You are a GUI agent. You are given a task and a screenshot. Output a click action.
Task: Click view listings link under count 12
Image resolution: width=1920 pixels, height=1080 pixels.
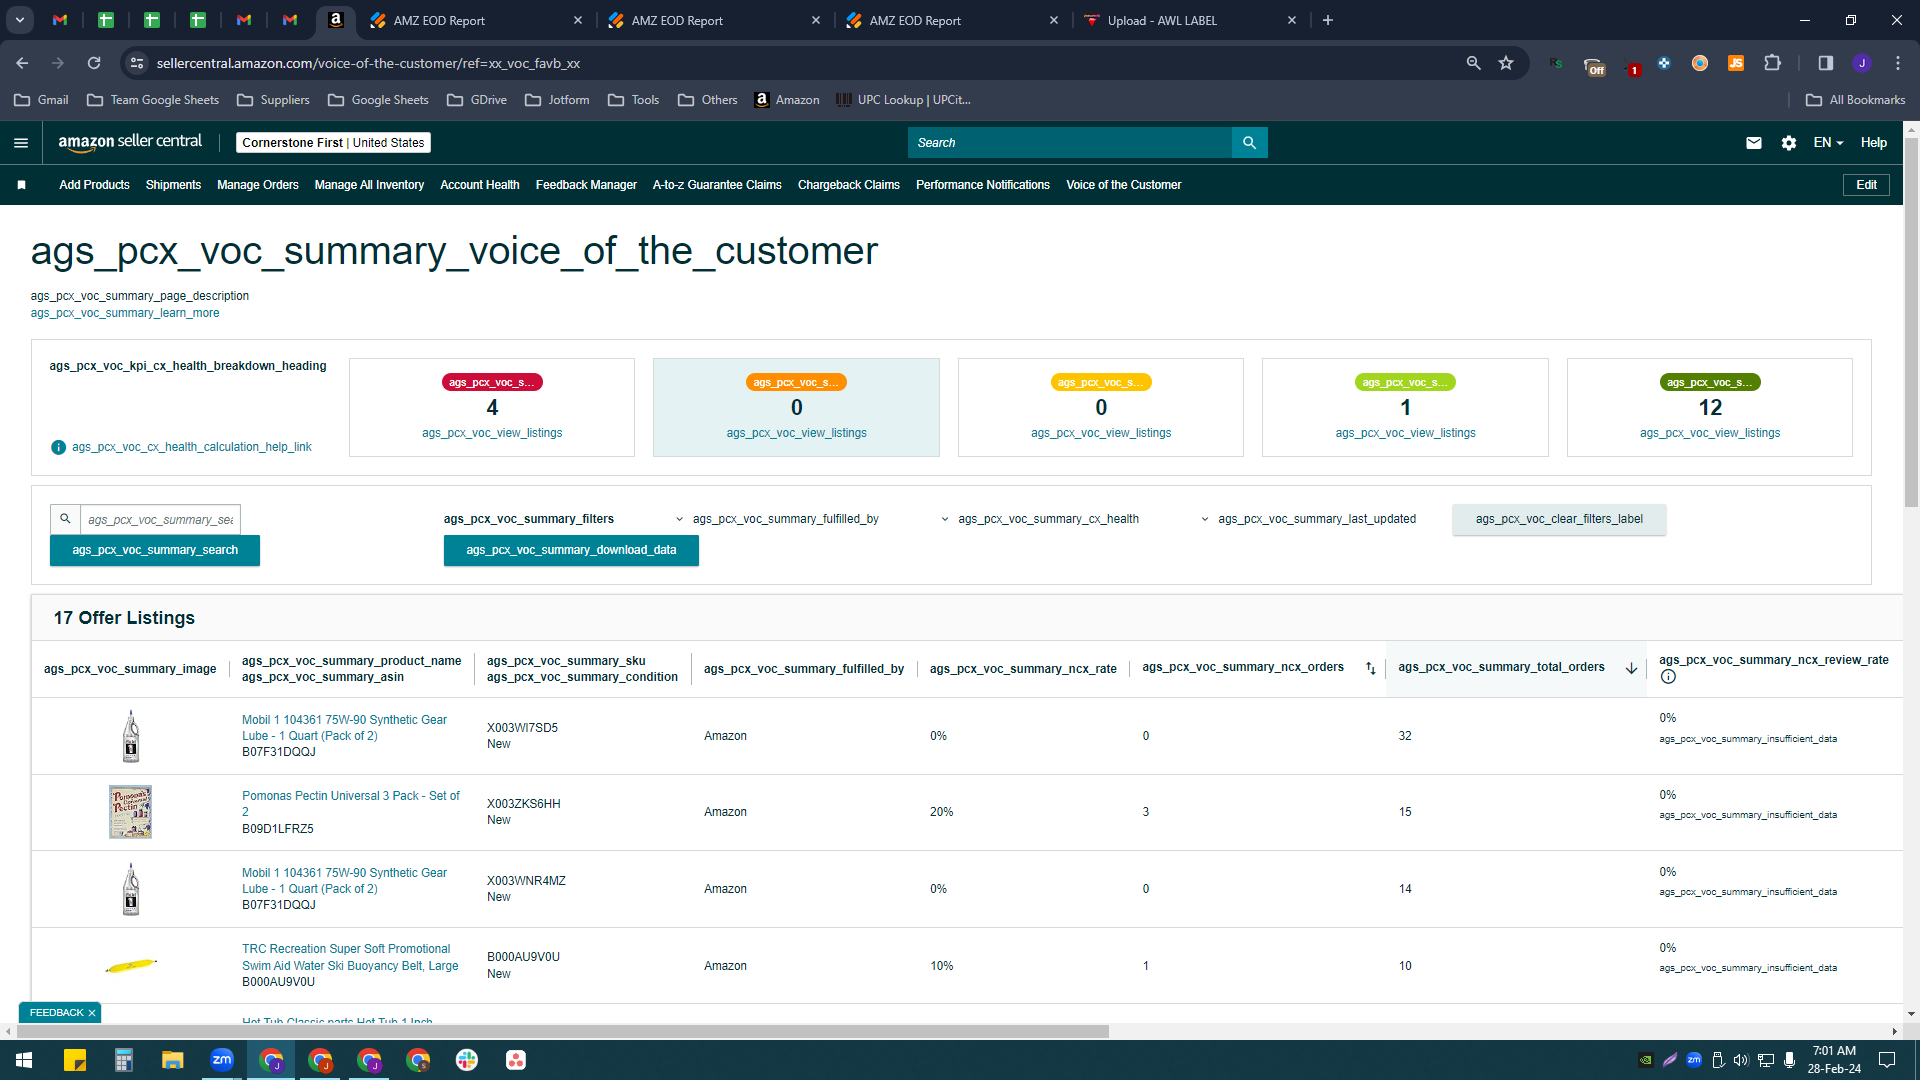[1710, 433]
